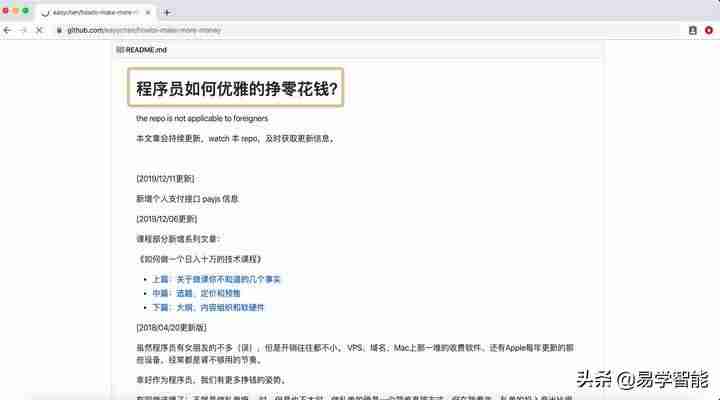720x400 pixels.
Task: Click the yellow window minimize button
Action: (x=16, y=11)
